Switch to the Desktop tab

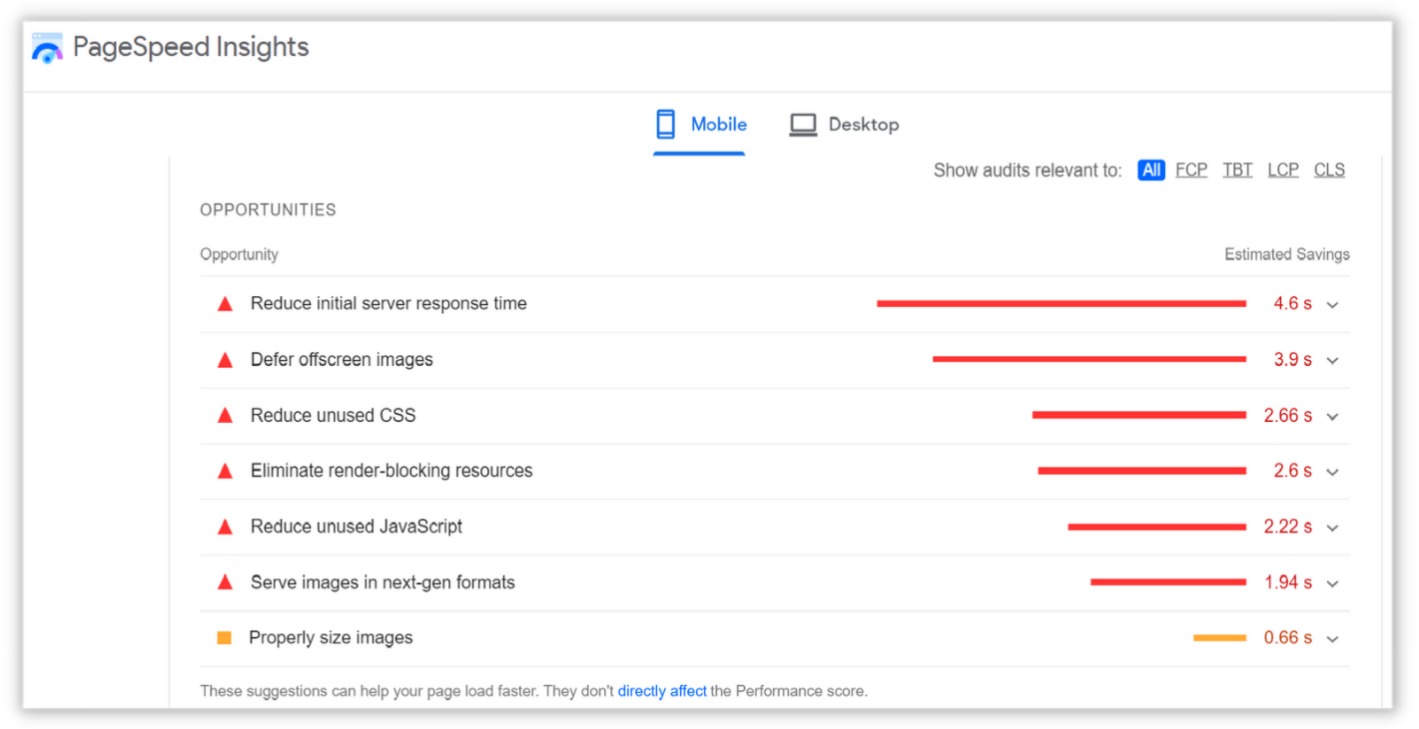point(845,125)
